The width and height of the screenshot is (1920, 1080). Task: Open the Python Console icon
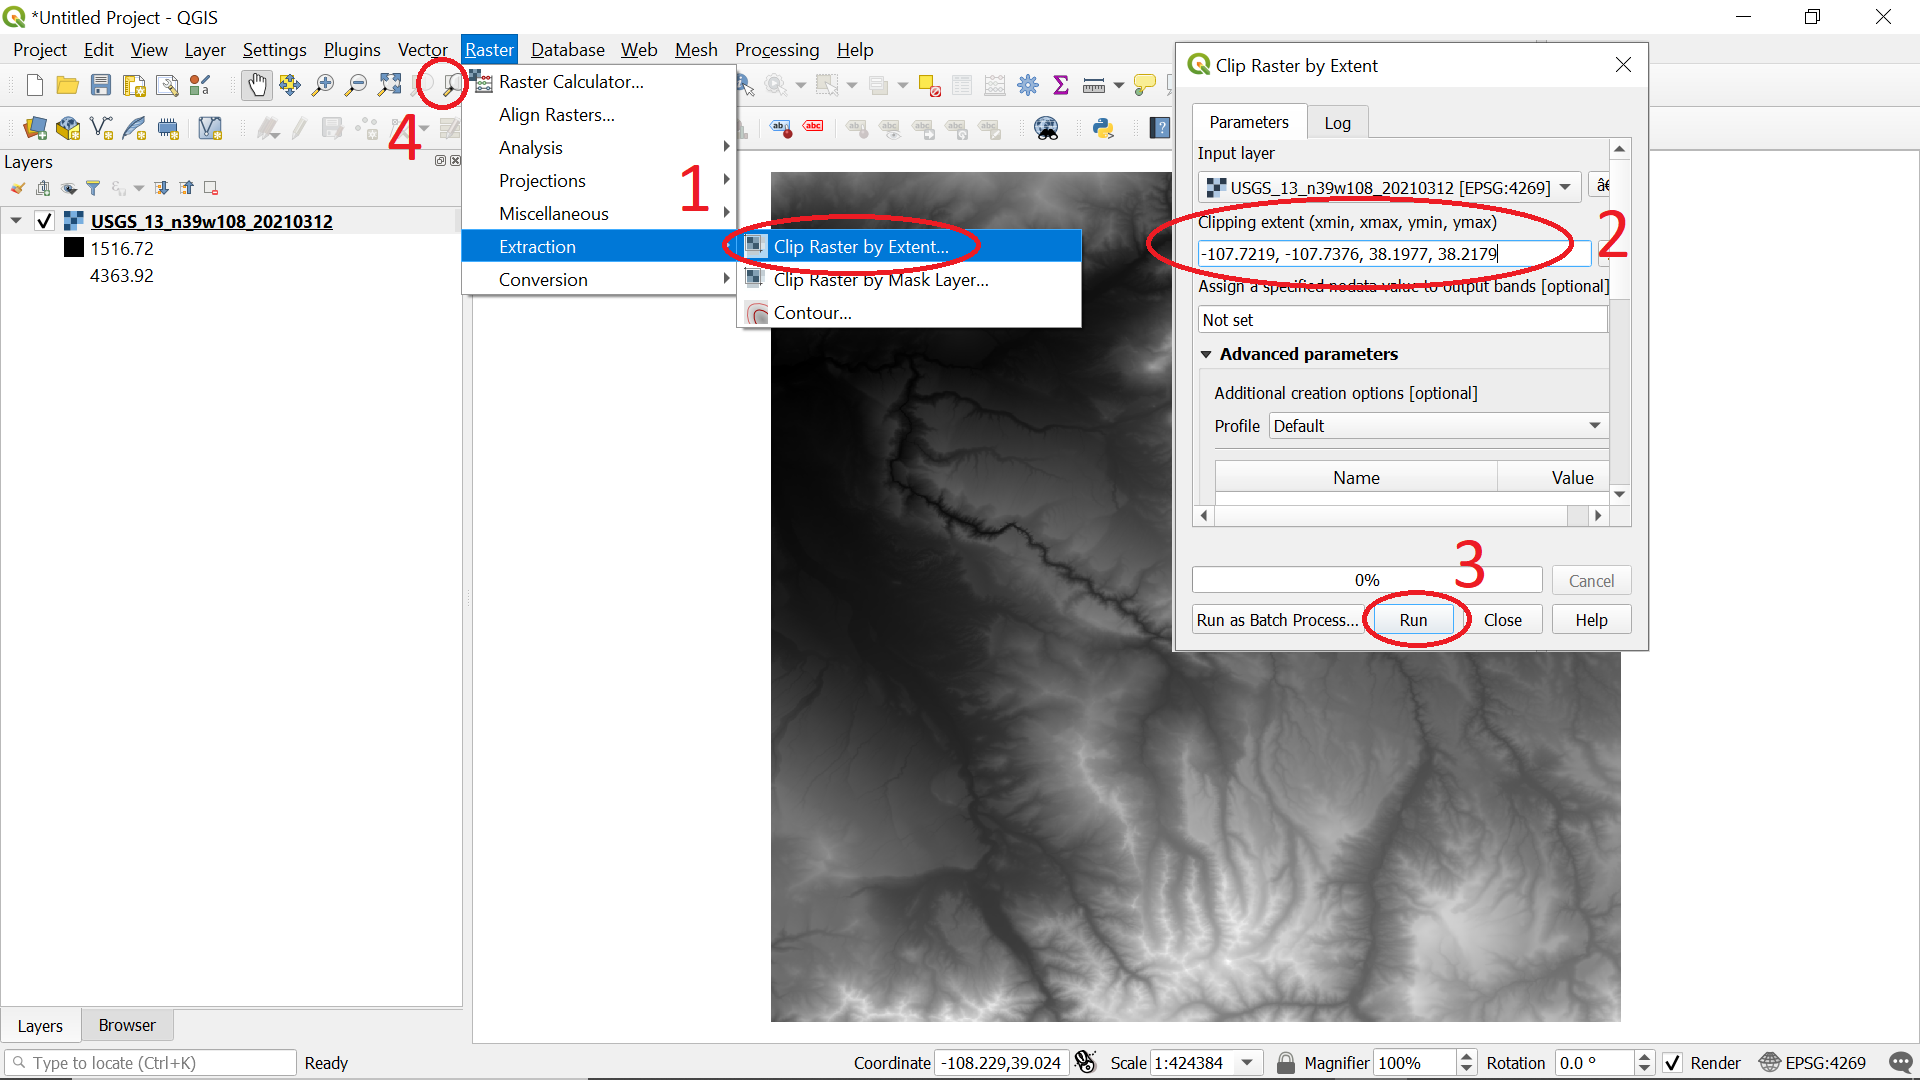pos(1103,128)
